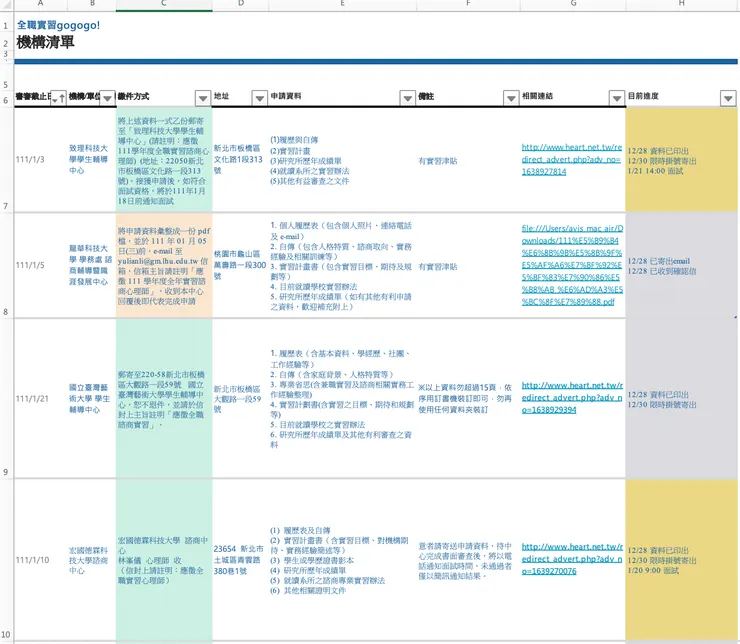Image resolution: width=740 pixels, height=644 pixels.
Task: Select the note cell 意者請寄送申請資料
Action: pos(468,560)
